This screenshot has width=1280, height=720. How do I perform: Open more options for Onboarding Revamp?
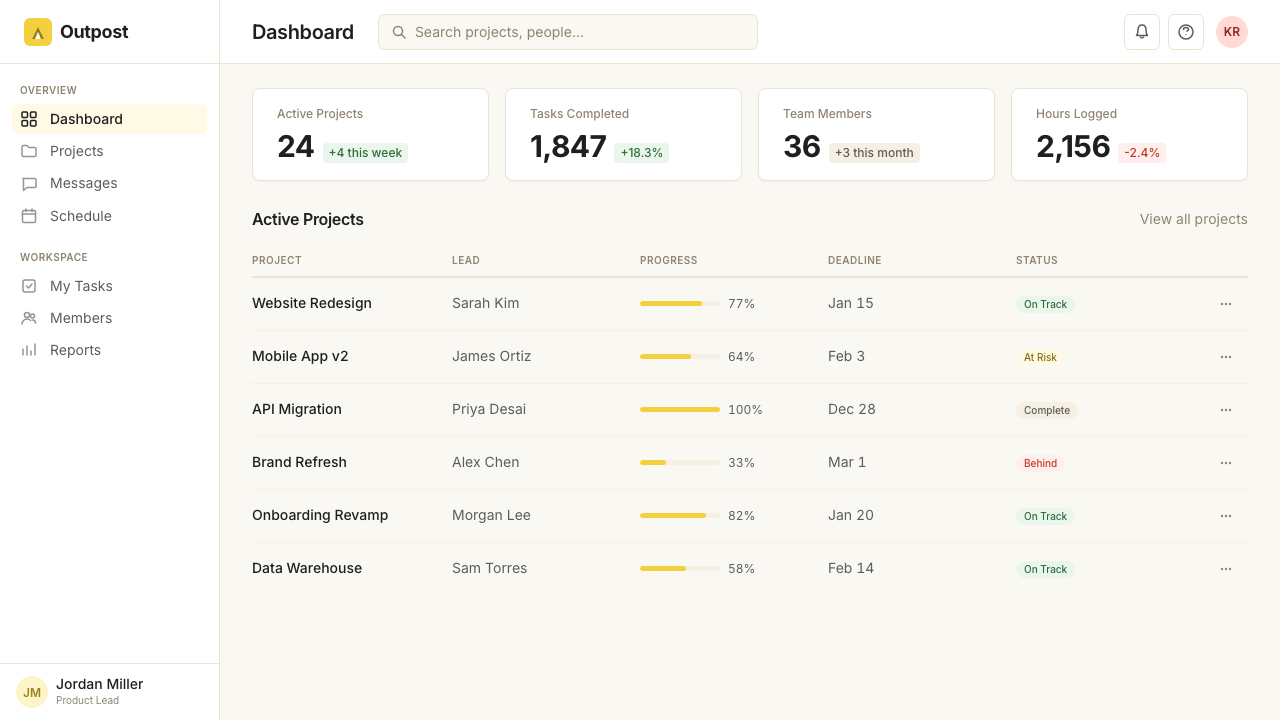pyautogui.click(x=1226, y=516)
